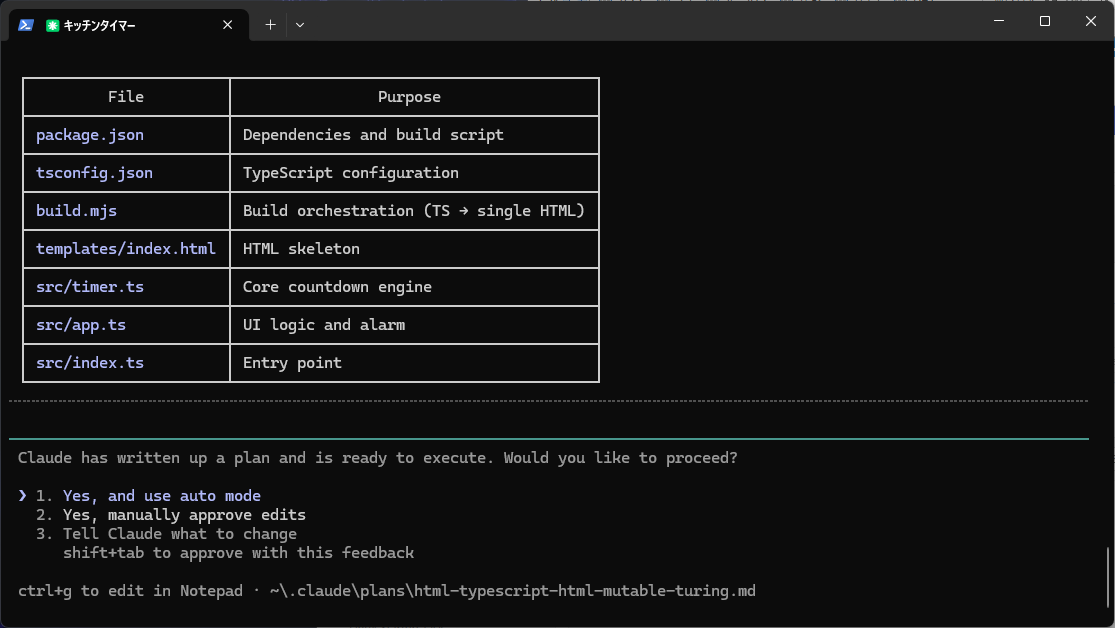The image size is (1115, 628).
Task: Click src/timer.ts file name
Action: coord(90,287)
